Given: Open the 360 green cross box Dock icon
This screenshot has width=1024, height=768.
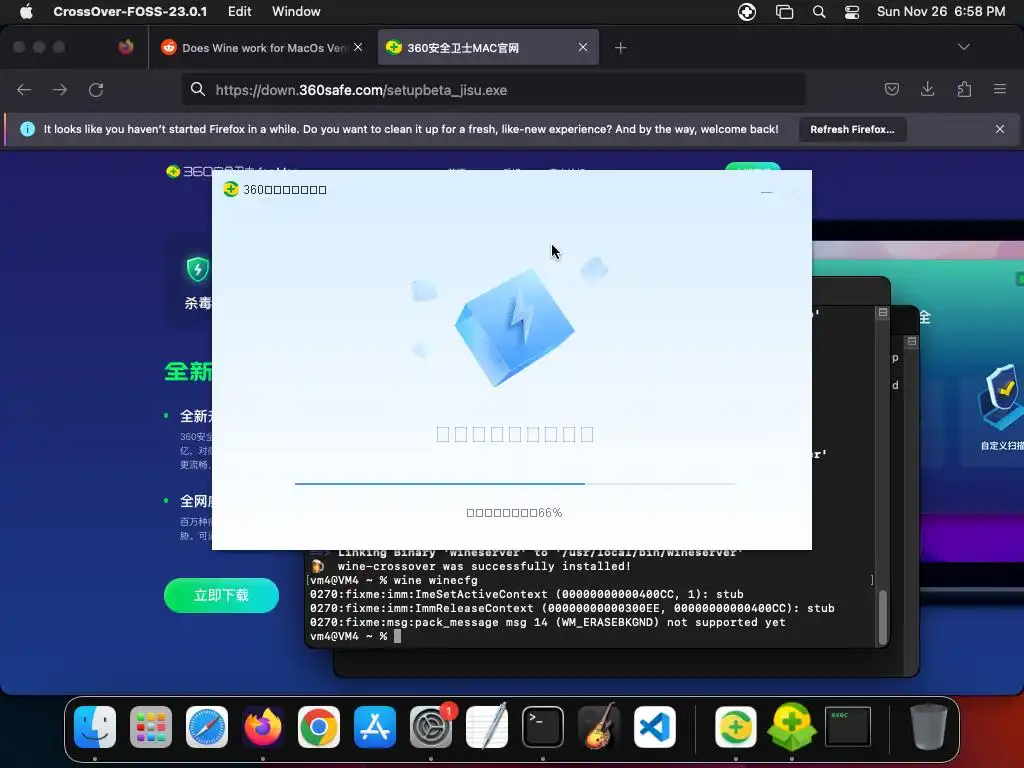Looking at the screenshot, I should (x=792, y=727).
